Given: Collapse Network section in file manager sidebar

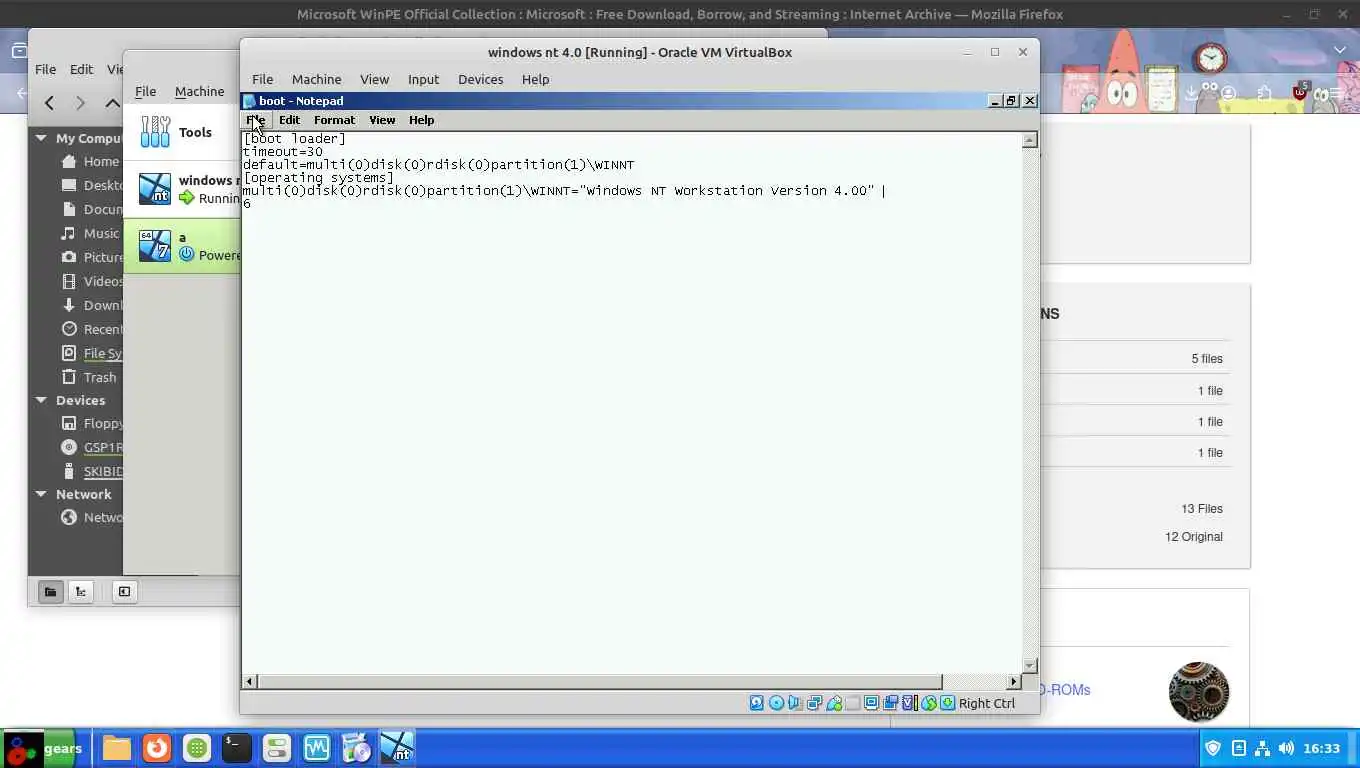Looking at the screenshot, I should [41, 494].
